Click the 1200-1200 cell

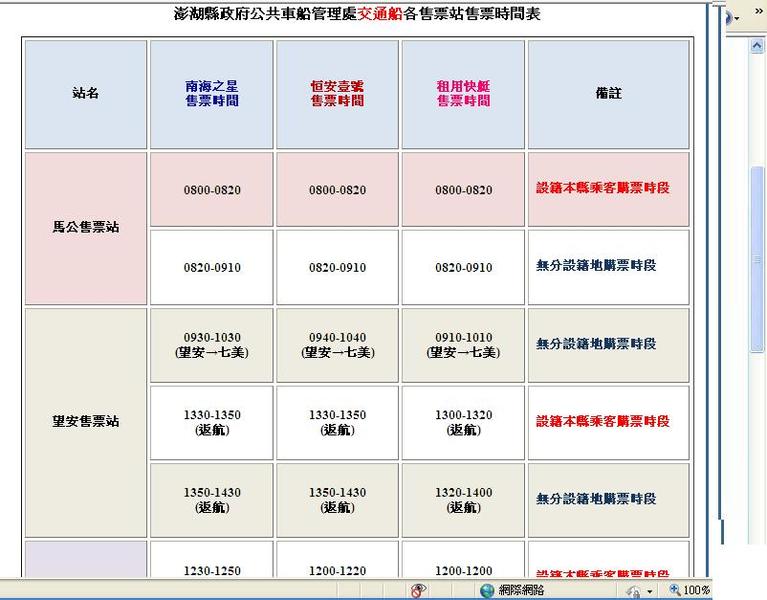[463, 560]
